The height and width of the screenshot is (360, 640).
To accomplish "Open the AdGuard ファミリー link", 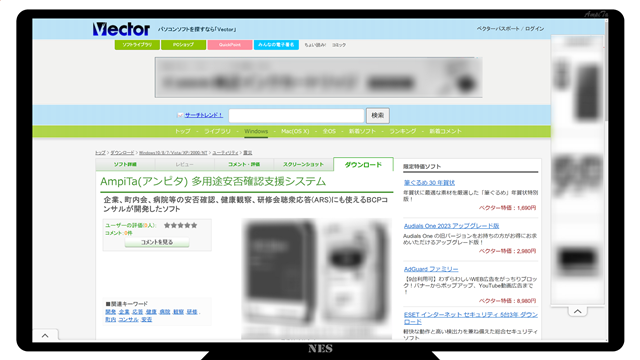I will (x=431, y=269).
